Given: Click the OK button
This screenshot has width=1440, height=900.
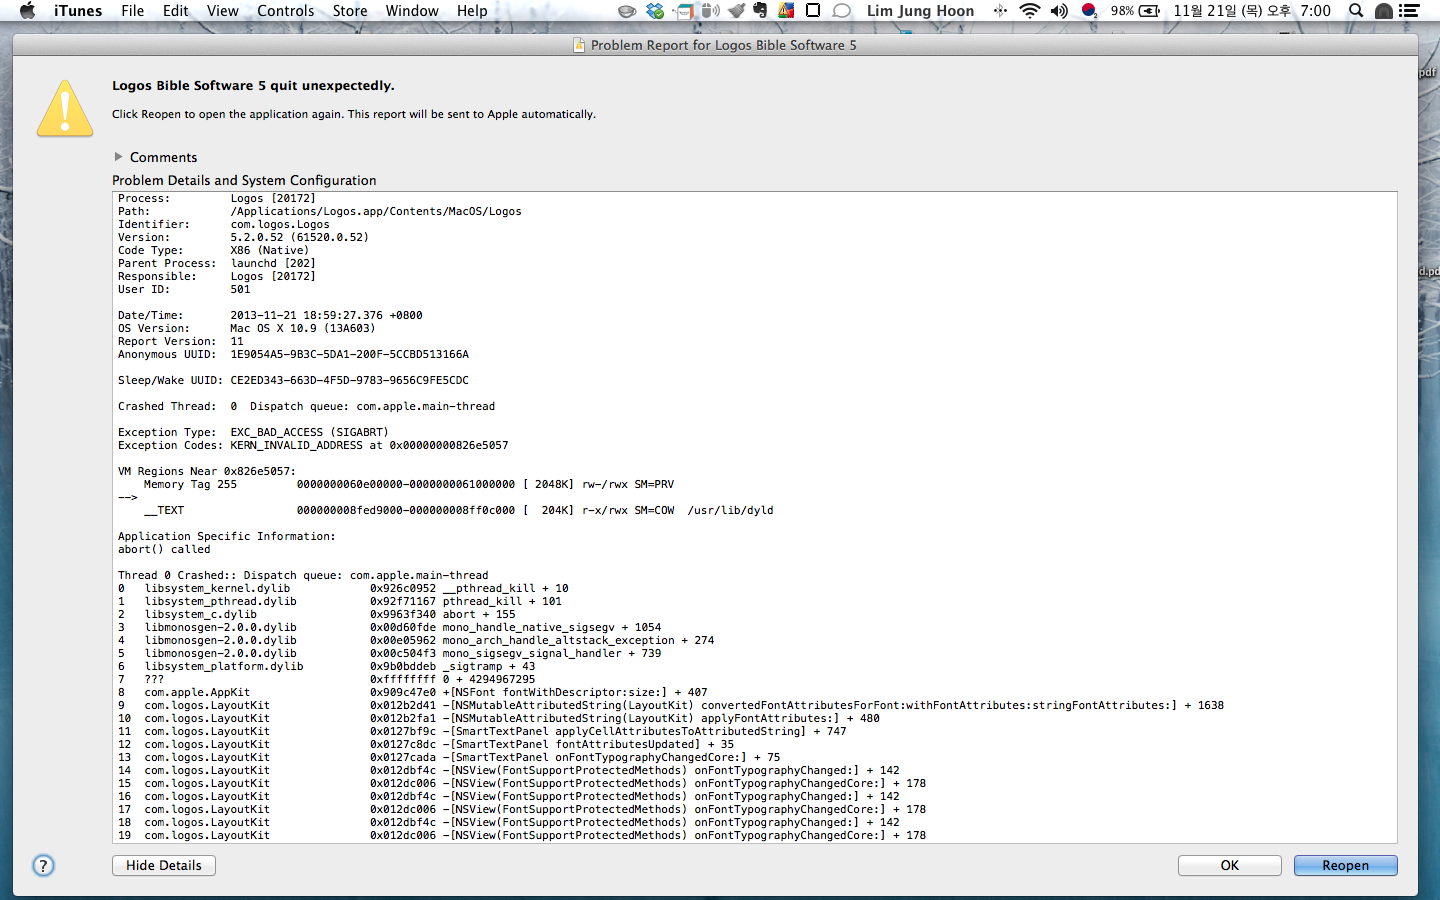Looking at the screenshot, I should (1230, 865).
